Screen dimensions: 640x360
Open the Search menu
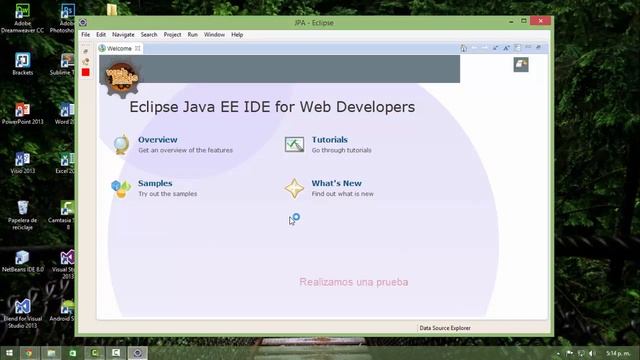tap(149, 35)
